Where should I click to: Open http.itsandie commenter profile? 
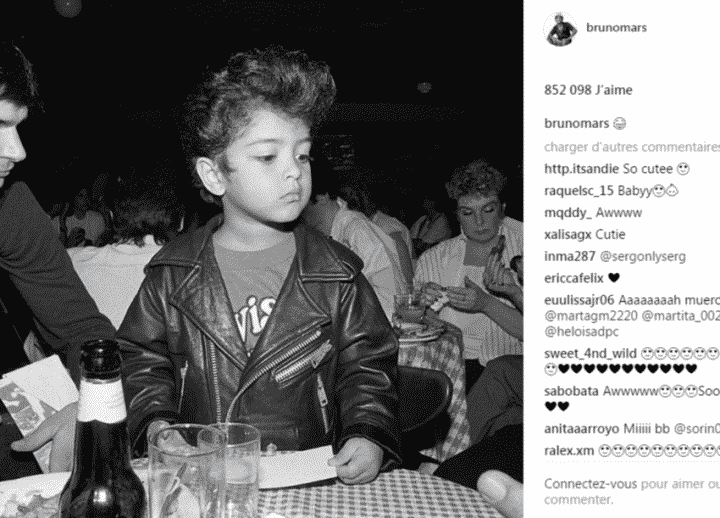pos(582,169)
